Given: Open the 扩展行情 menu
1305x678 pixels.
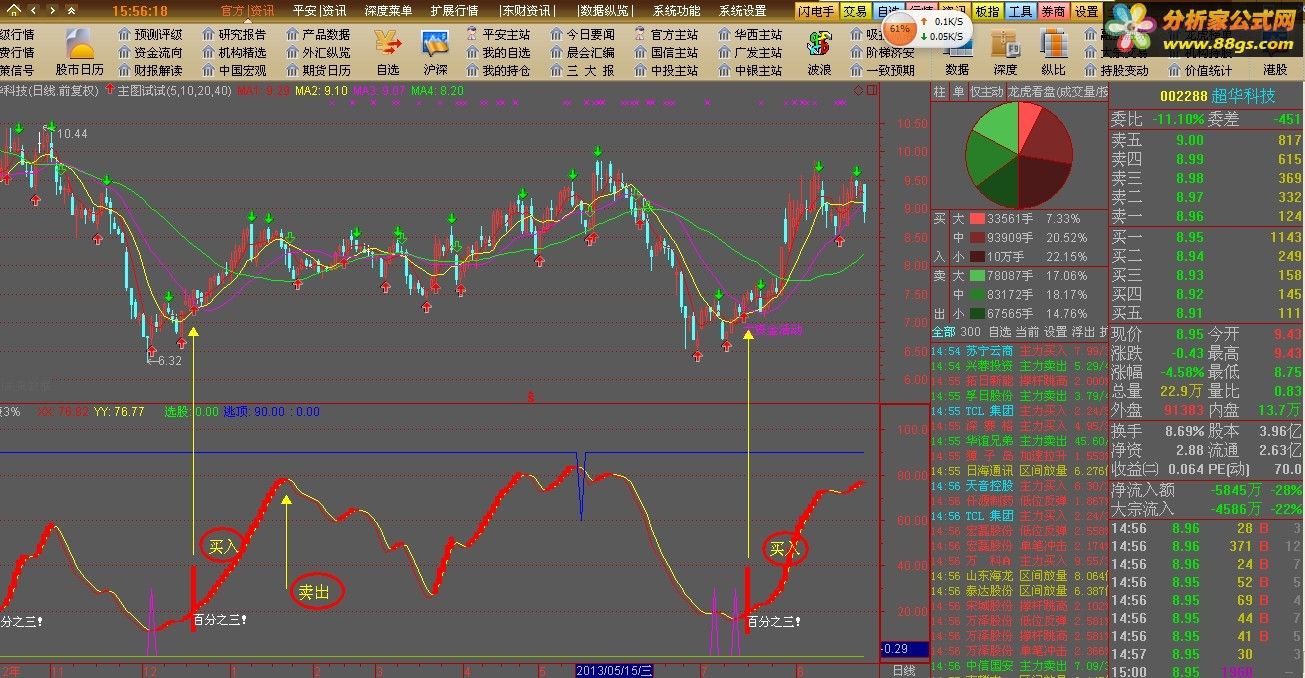Looking at the screenshot, I should pyautogui.click(x=455, y=11).
